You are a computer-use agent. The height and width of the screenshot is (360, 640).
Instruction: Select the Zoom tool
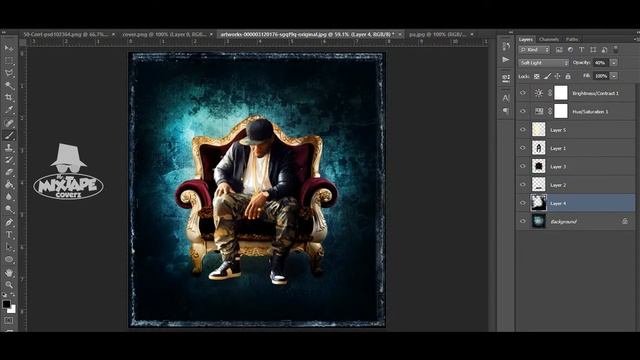(x=9, y=284)
